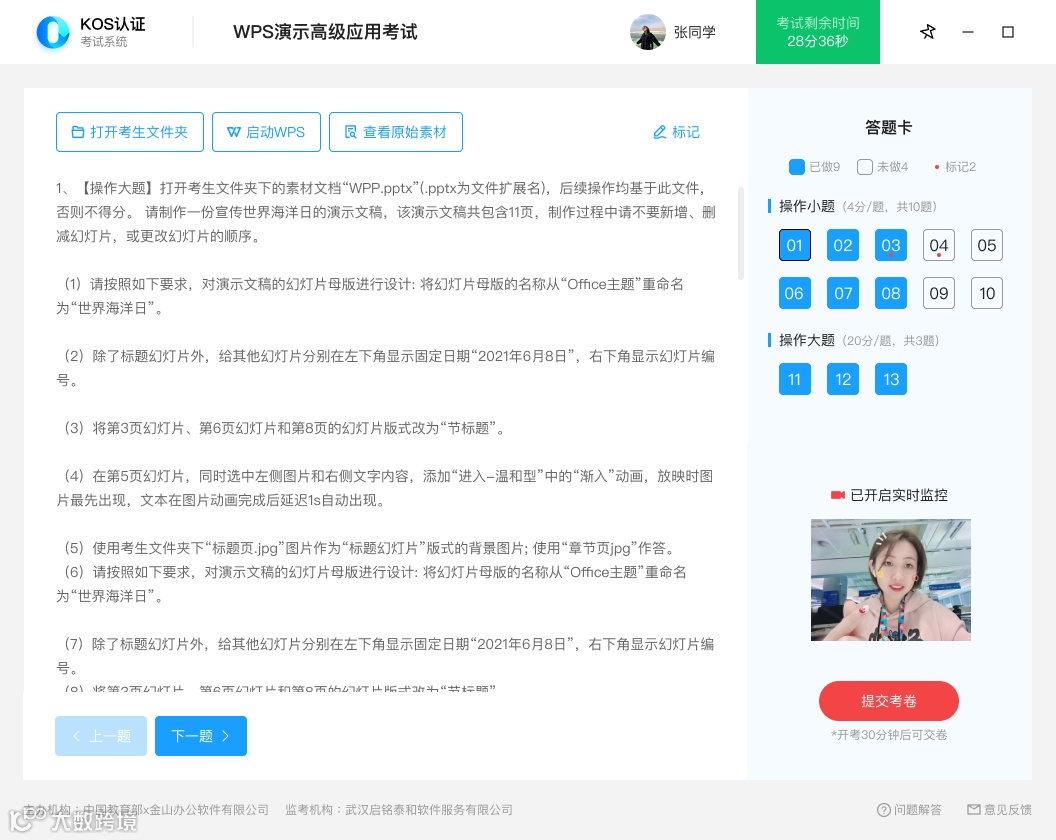Viewport: 1056px width, 840px height.
Task: Click 操作小题 section label
Action: tap(807, 206)
